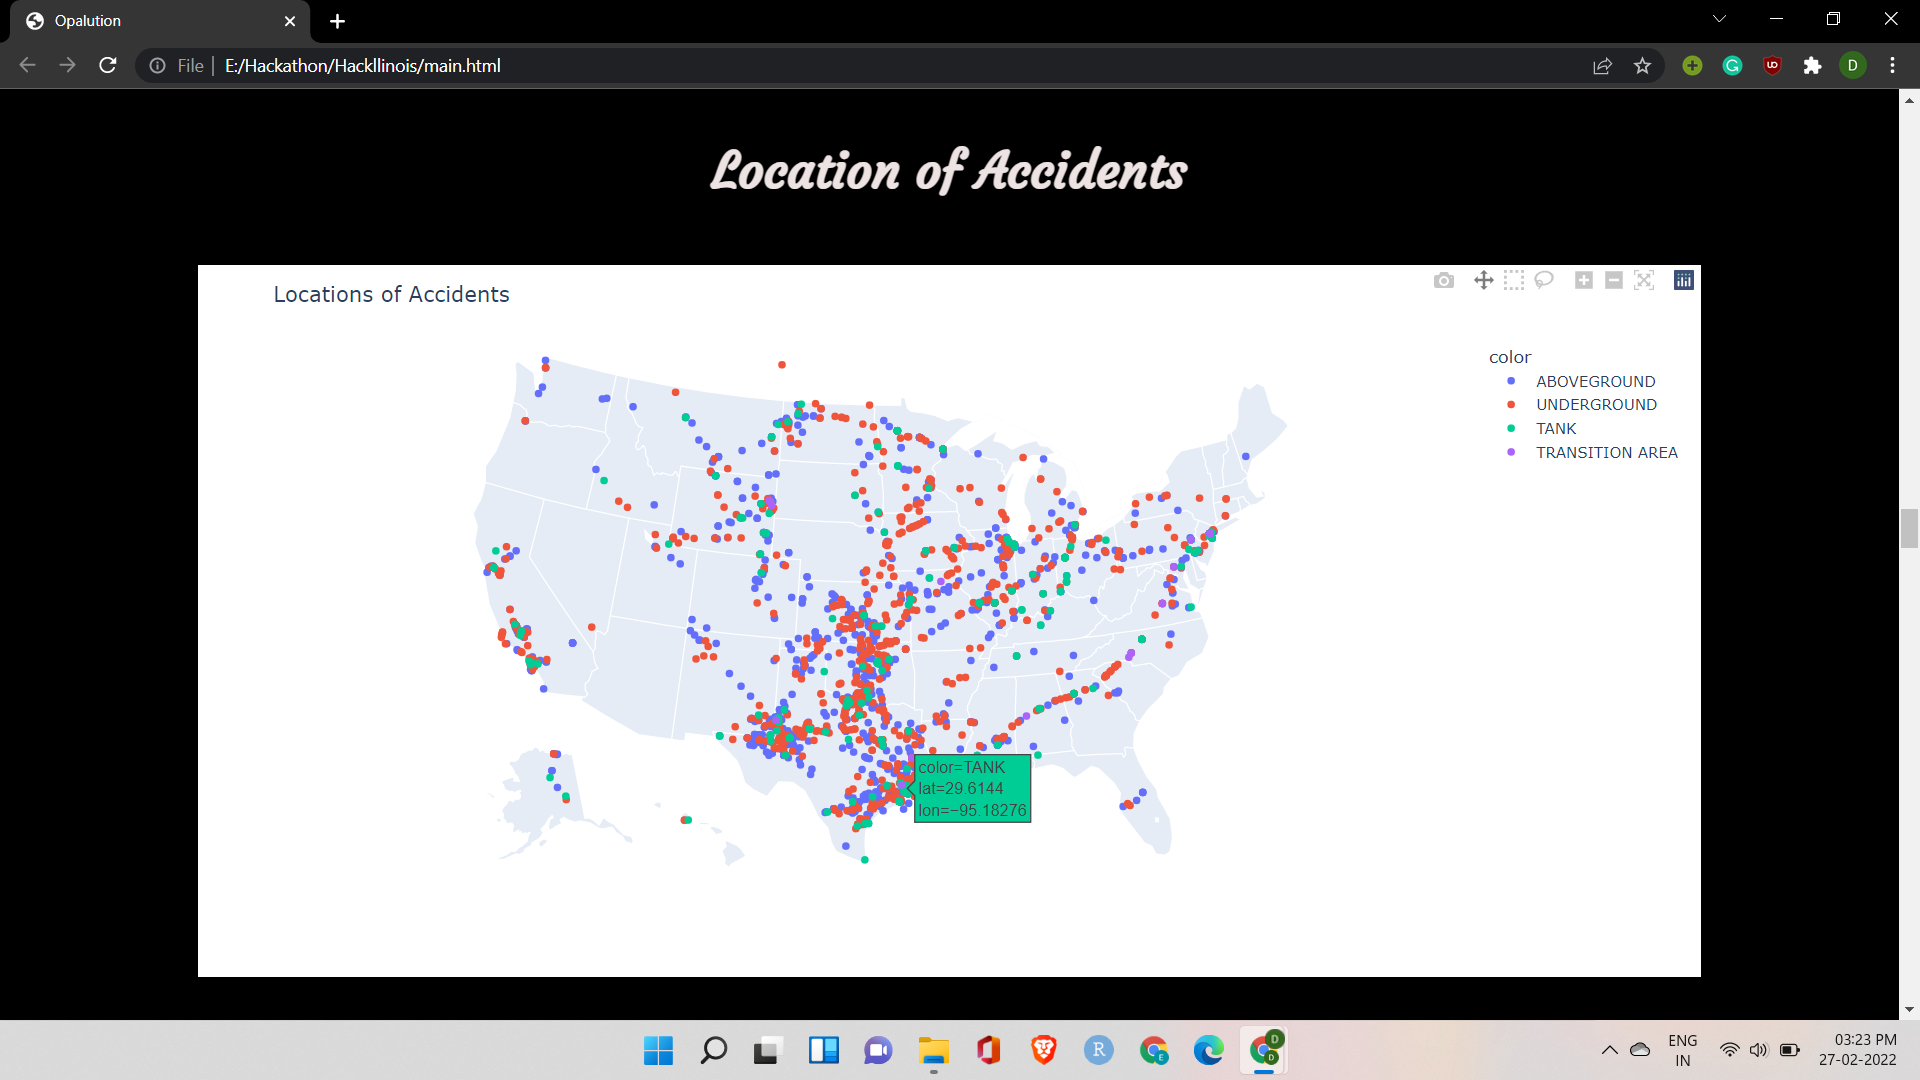1920x1080 pixels.
Task: Activate the Box Select tool
Action: tap(1514, 281)
